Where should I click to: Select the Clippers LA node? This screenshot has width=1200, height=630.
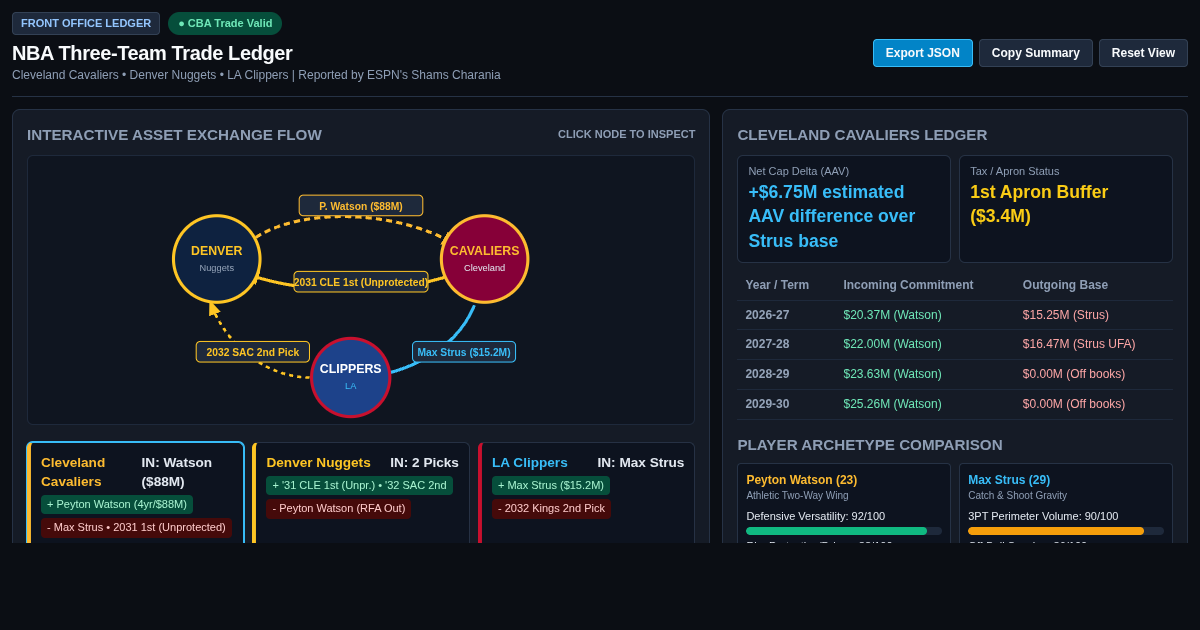click(x=350, y=377)
